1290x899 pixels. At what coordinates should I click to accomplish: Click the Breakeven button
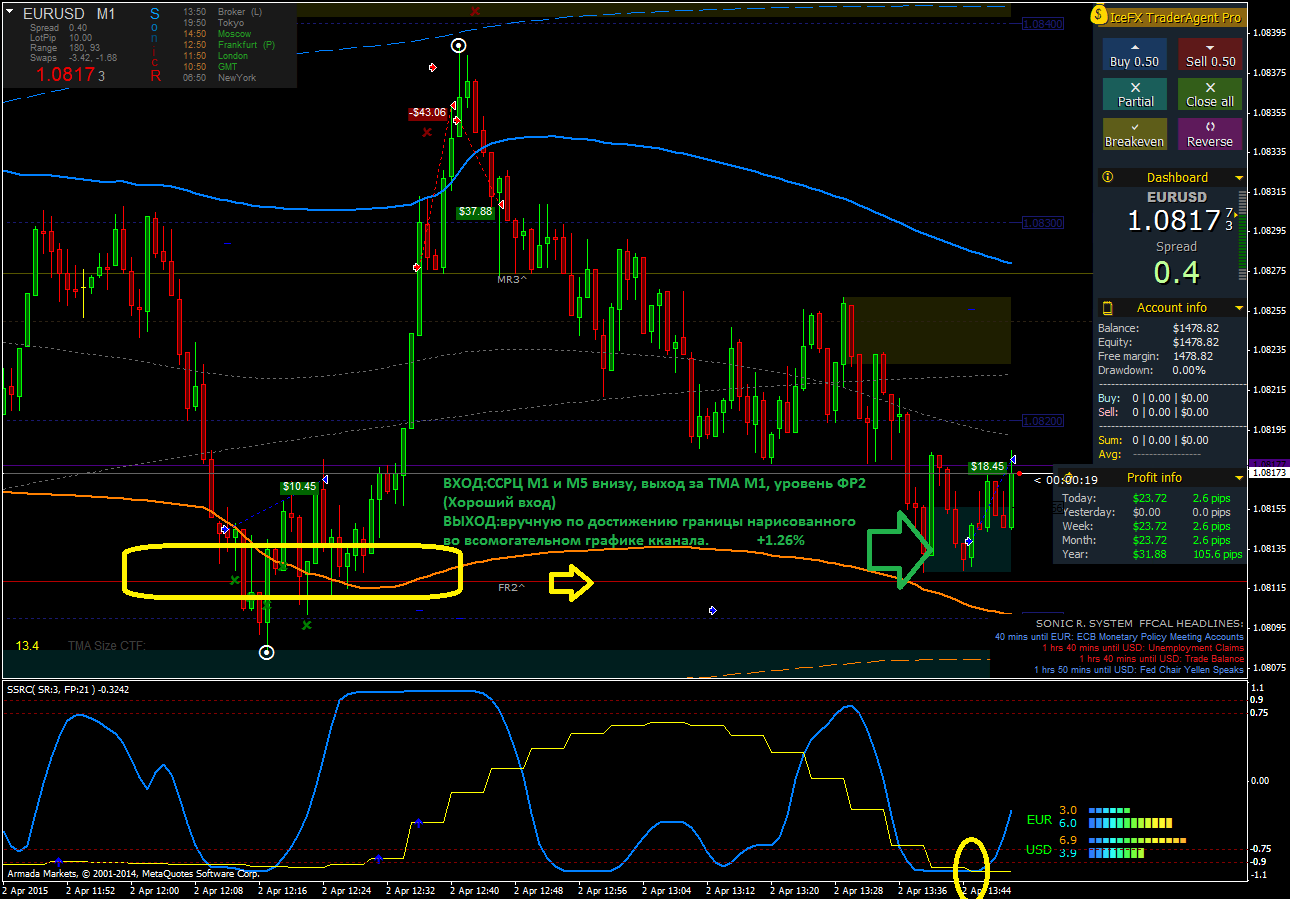point(1134,134)
